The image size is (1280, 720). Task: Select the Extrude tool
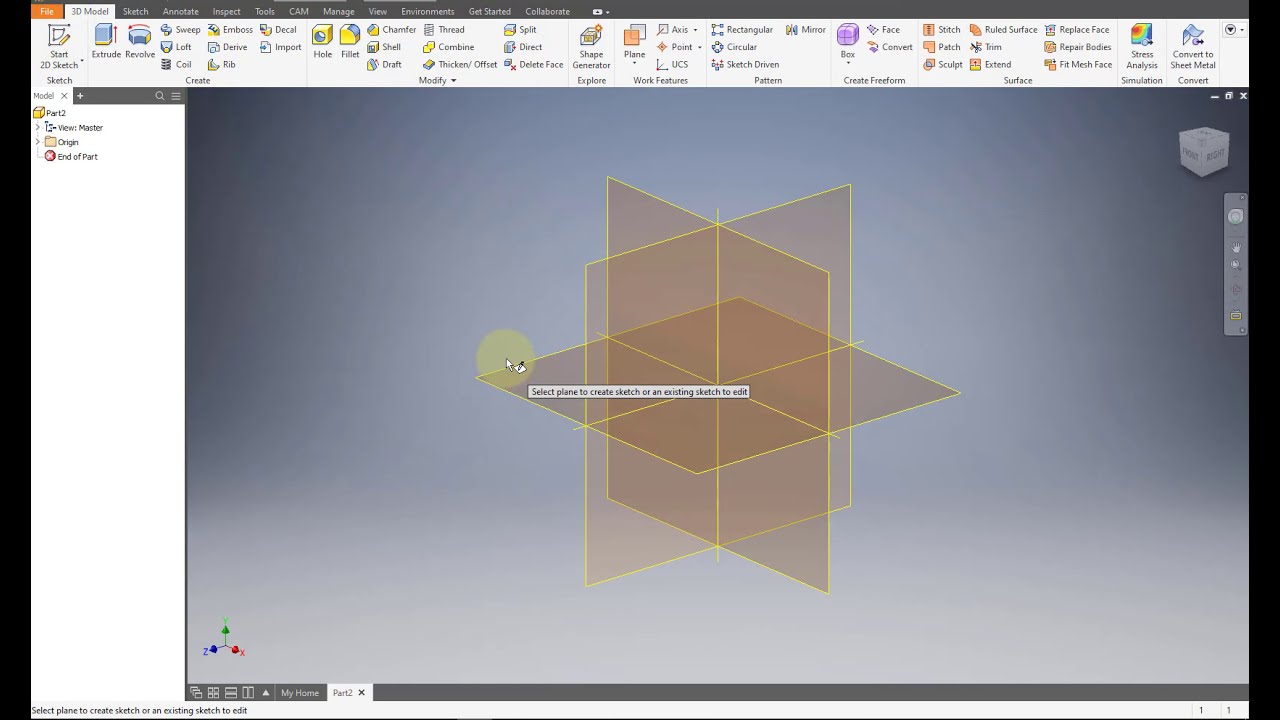pos(106,42)
